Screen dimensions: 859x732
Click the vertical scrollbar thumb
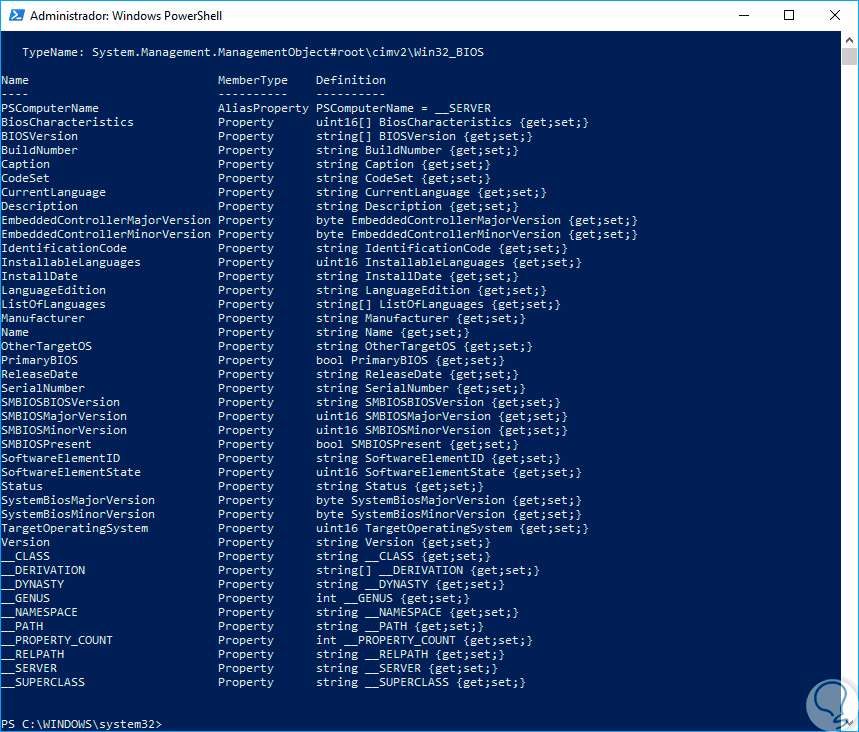[x=850, y=56]
